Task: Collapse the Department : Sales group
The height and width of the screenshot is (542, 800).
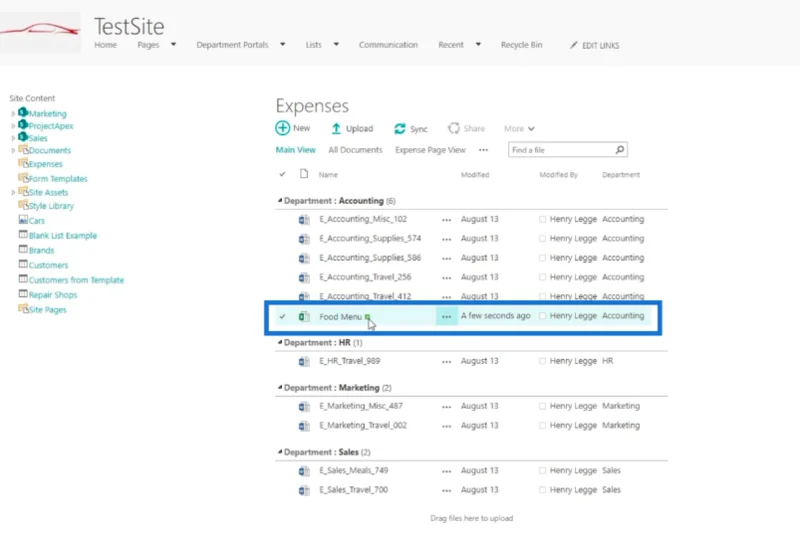Action: (x=280, y=452)
